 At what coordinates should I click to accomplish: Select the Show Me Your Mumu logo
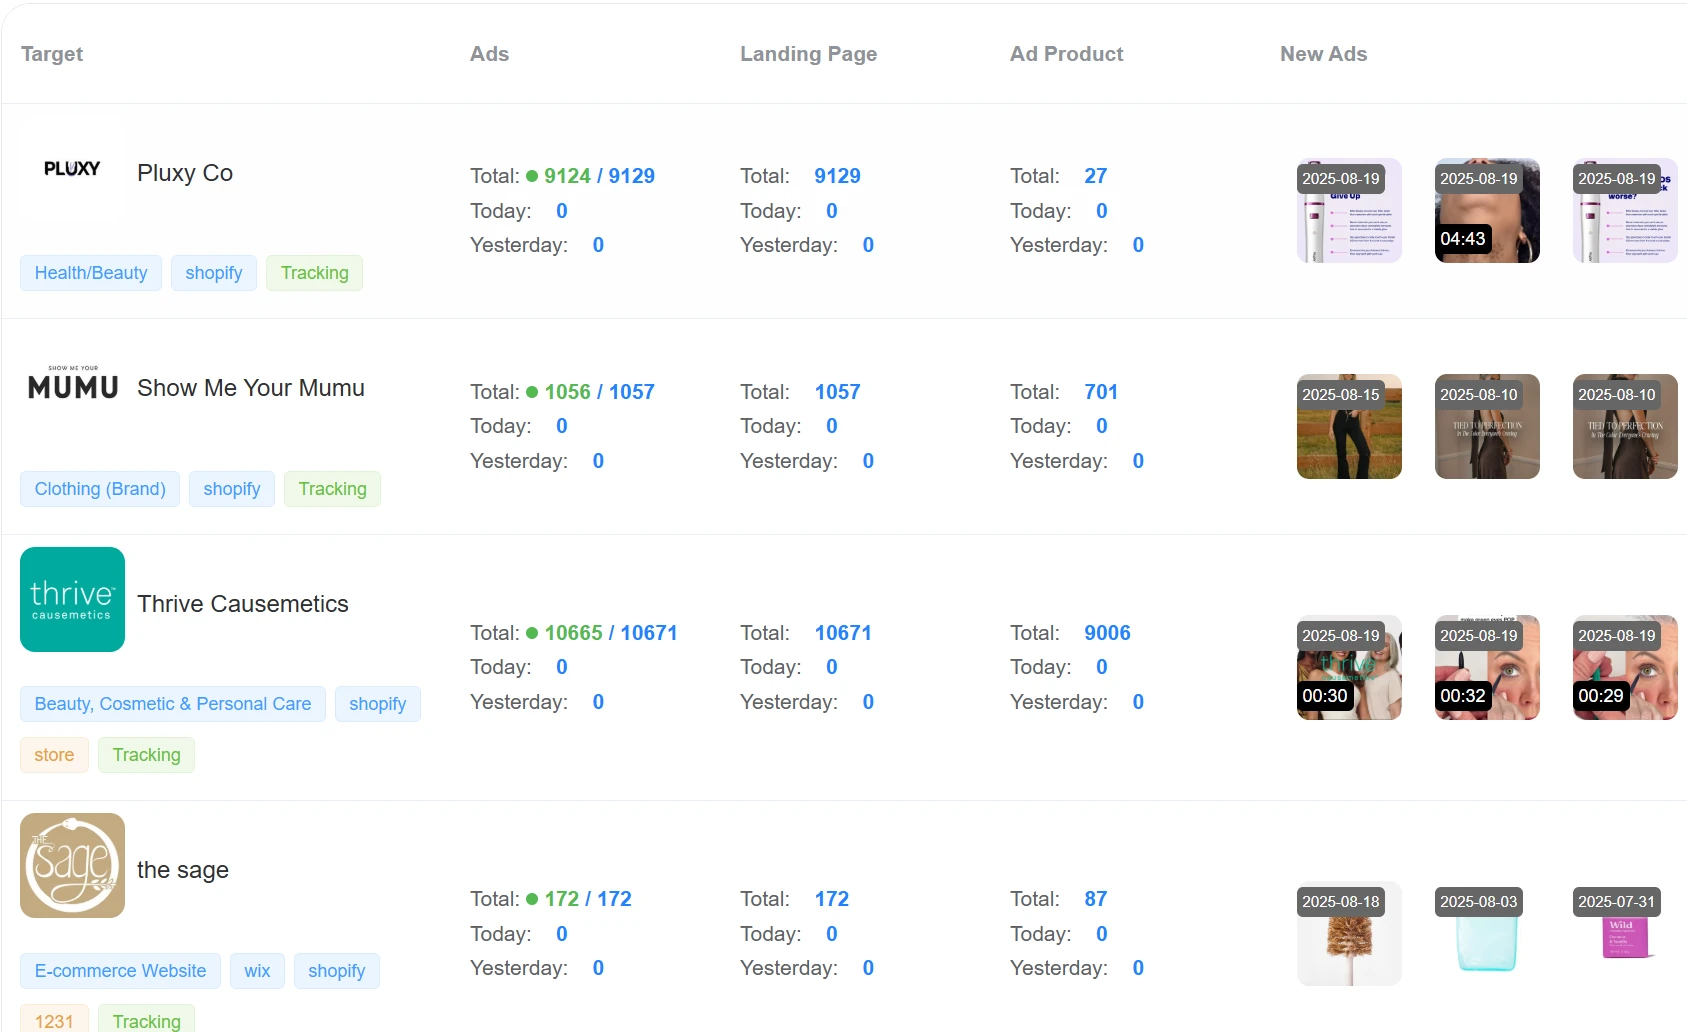pyautogui.click(x=71, y=385)
